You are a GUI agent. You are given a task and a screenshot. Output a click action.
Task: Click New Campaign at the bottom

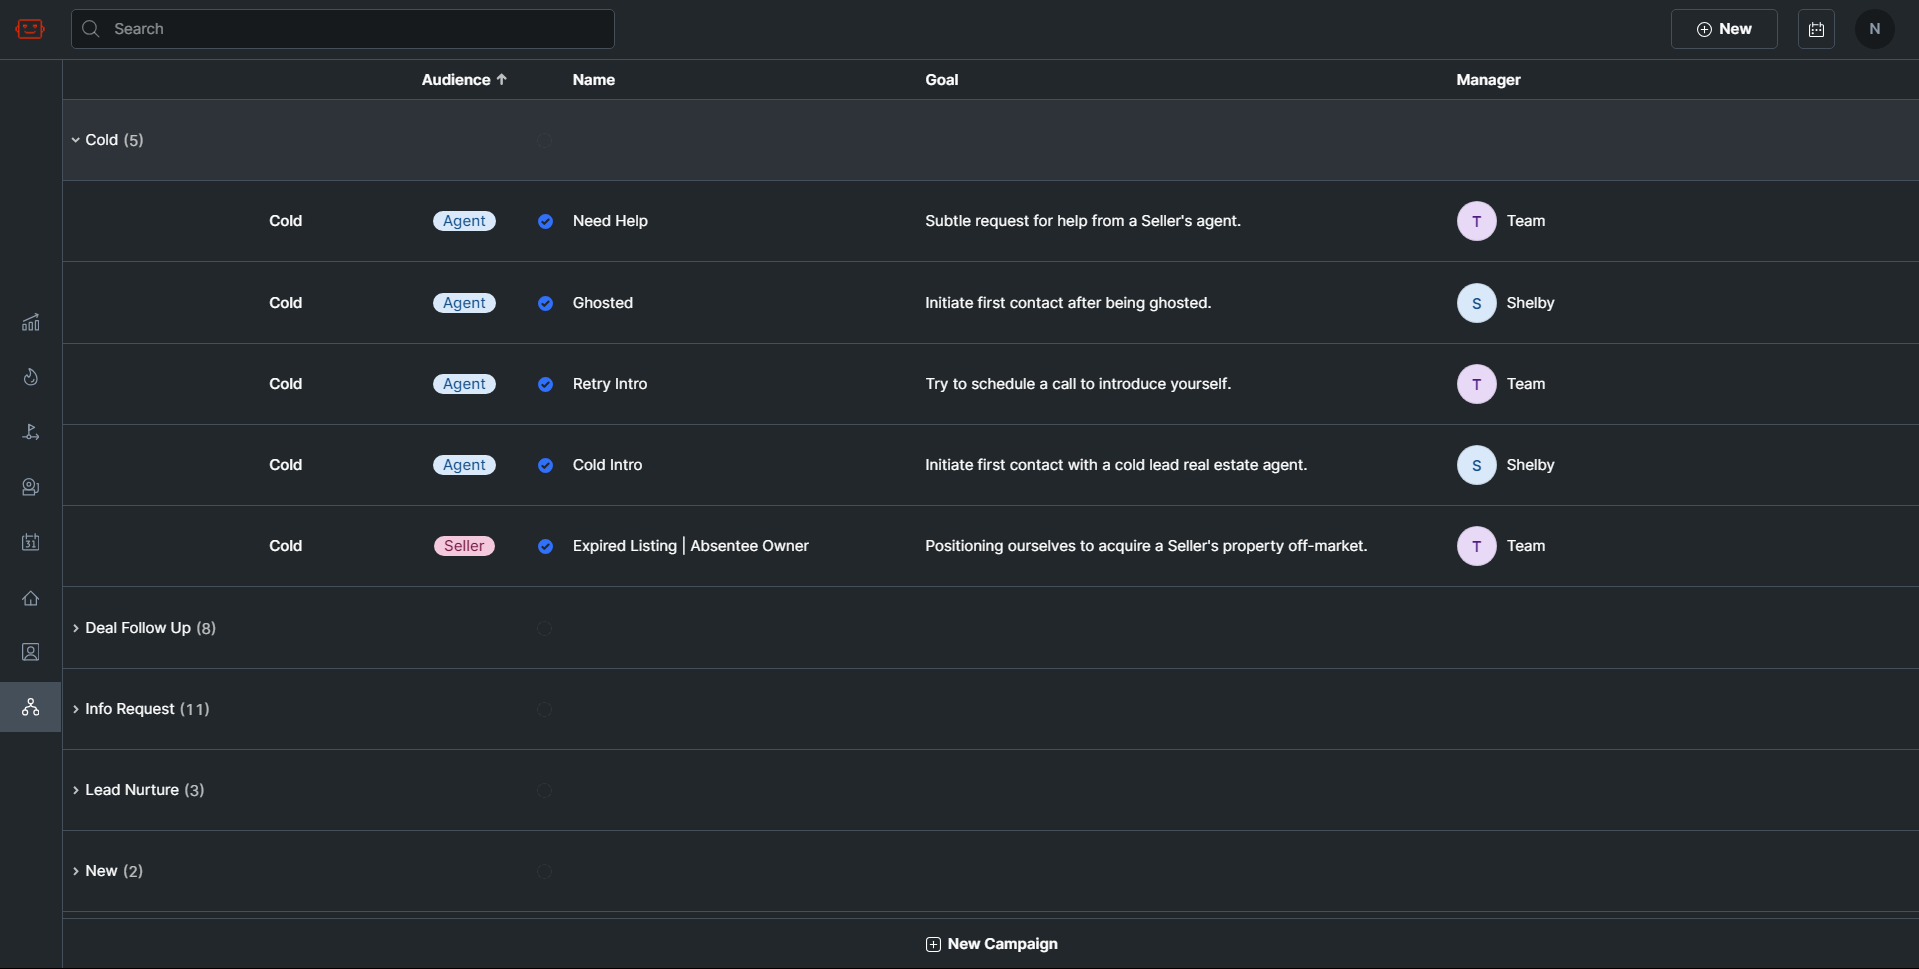coord(991,944)
